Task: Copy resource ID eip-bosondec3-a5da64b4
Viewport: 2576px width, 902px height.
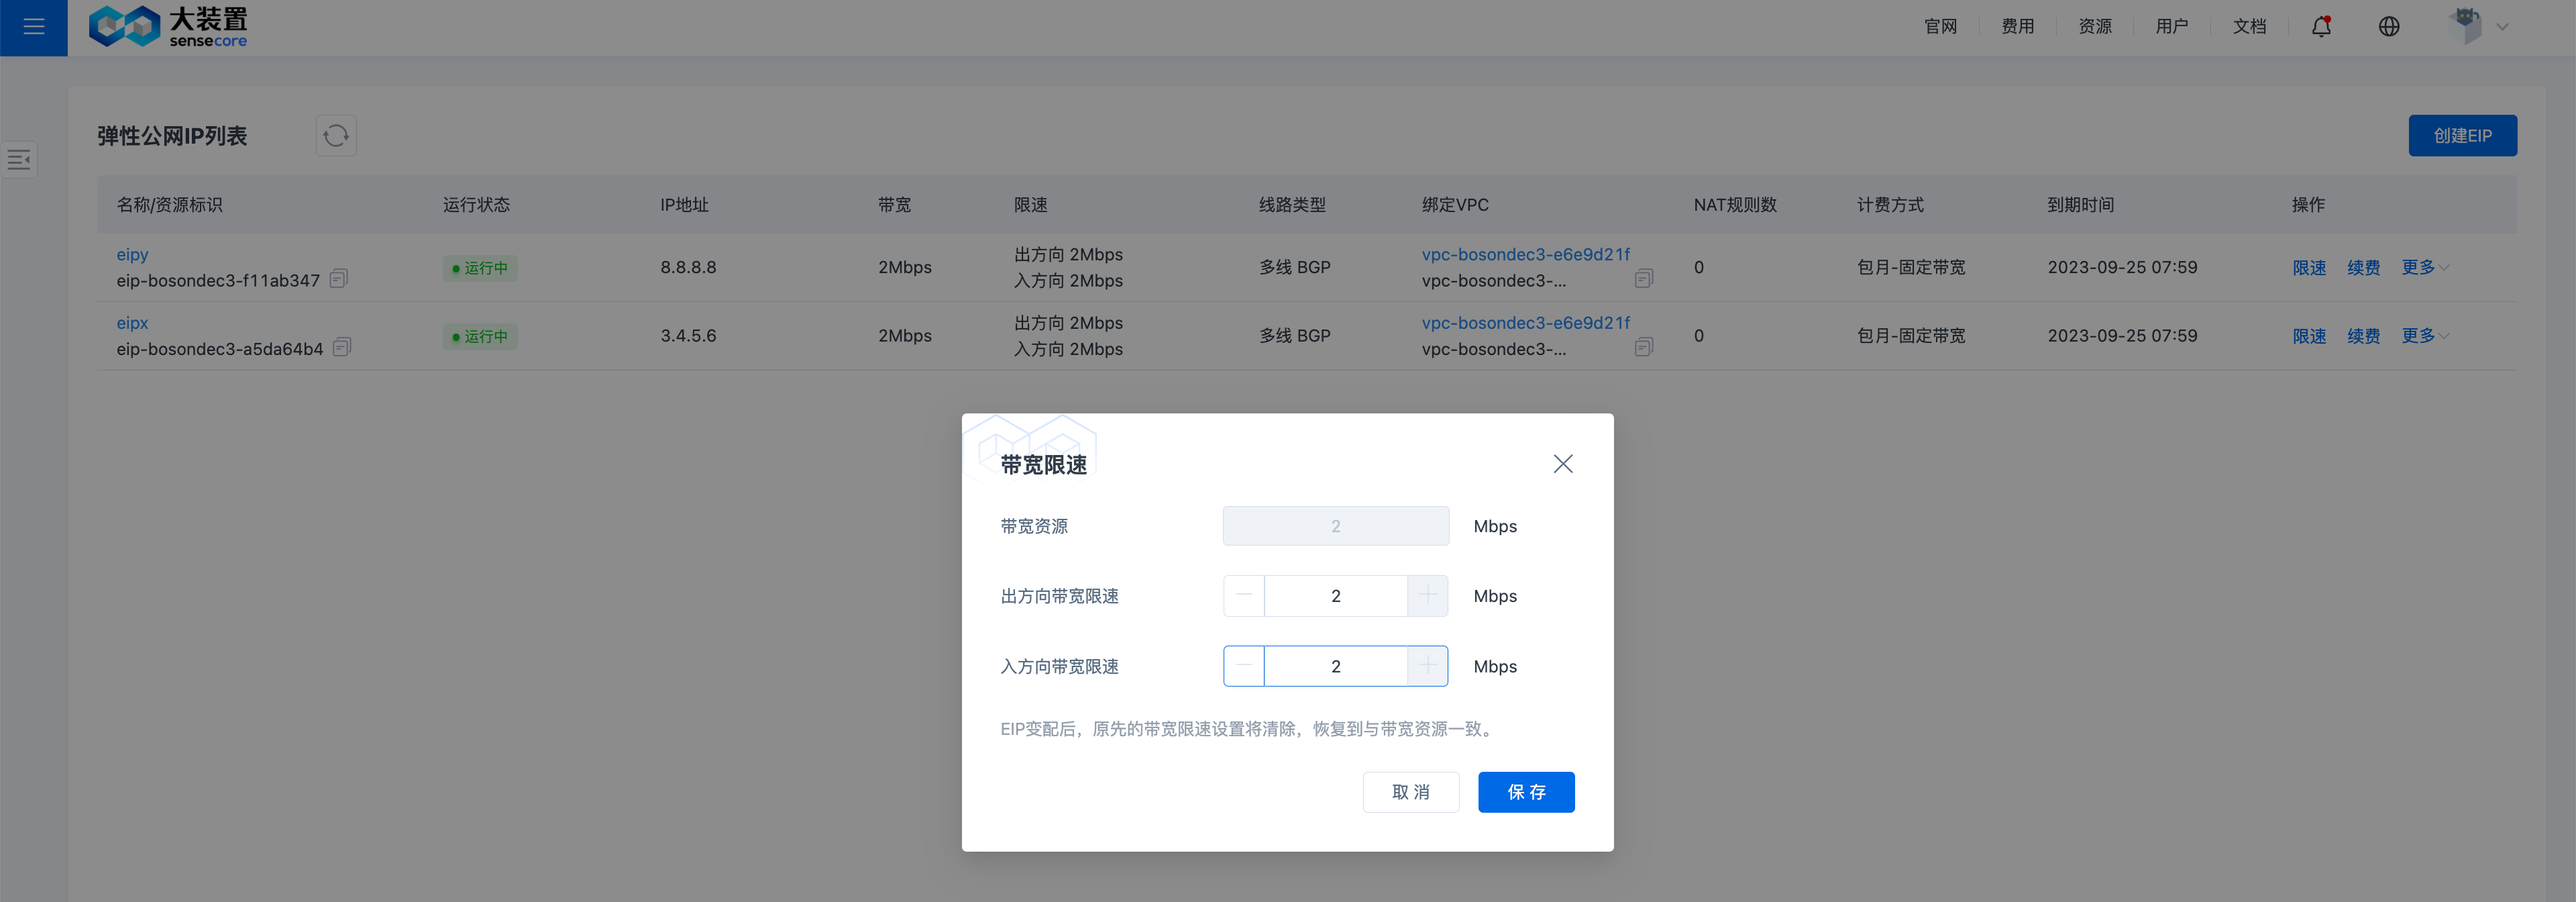Action: click(x=342, y=347)
